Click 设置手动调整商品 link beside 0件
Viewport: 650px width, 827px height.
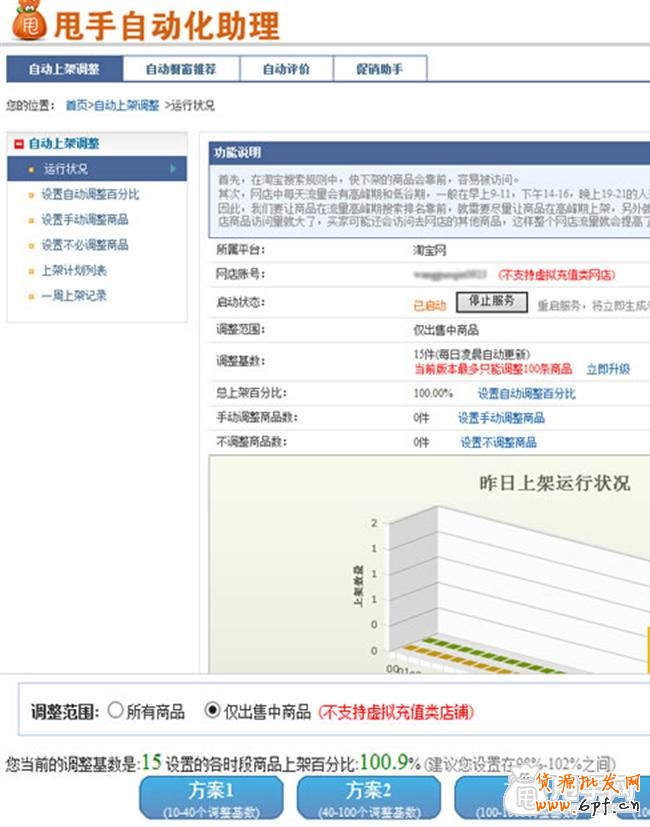tap(501, 418)
